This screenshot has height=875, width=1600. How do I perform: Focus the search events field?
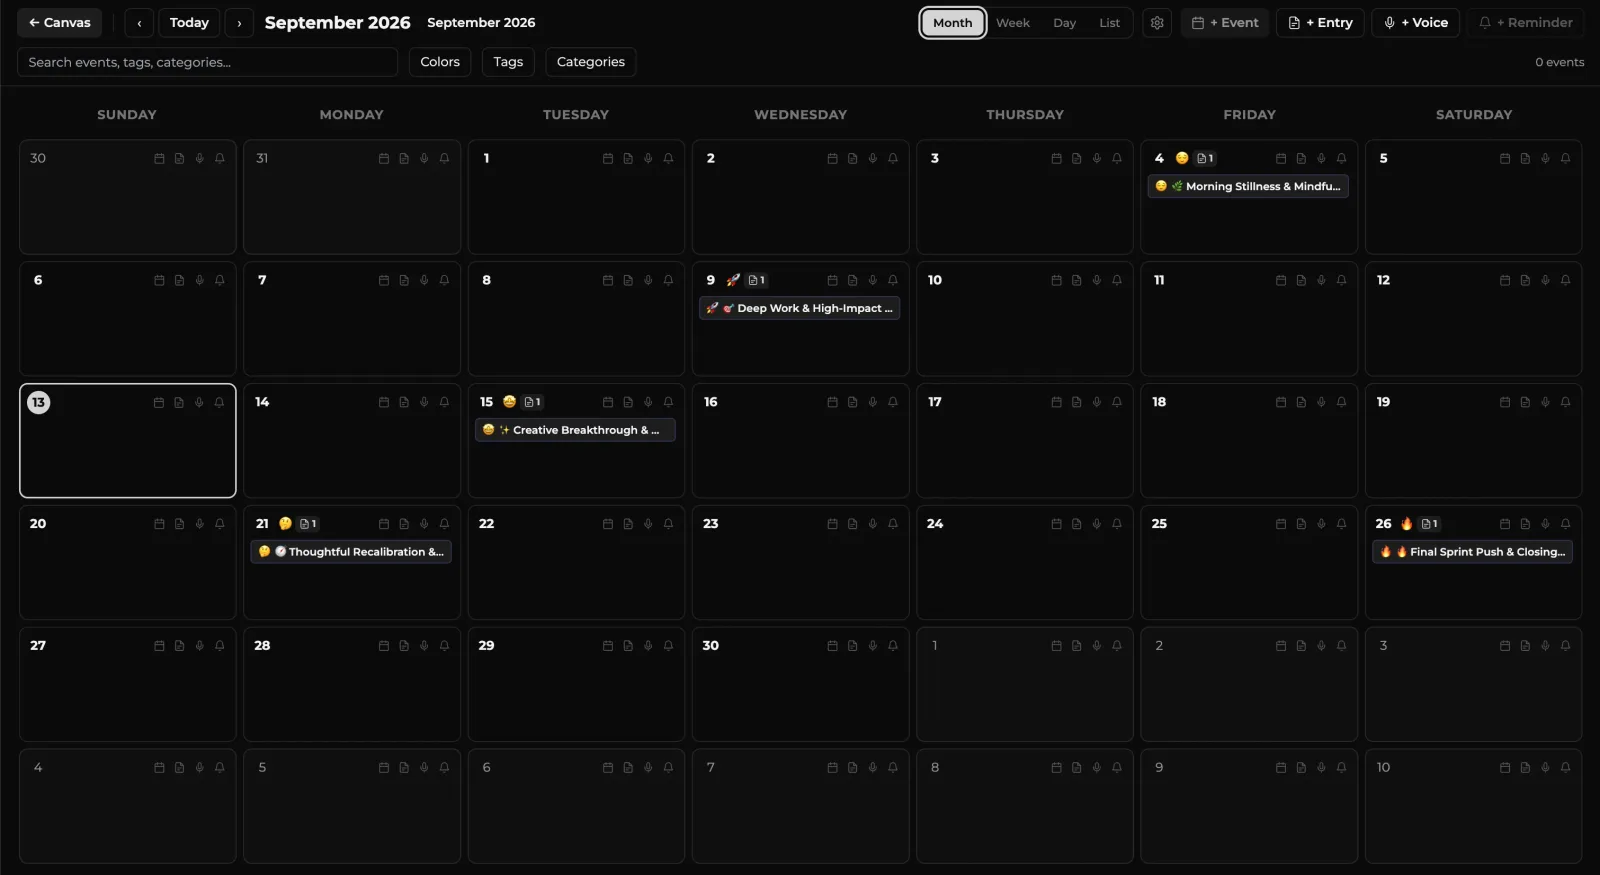[208, 62]
